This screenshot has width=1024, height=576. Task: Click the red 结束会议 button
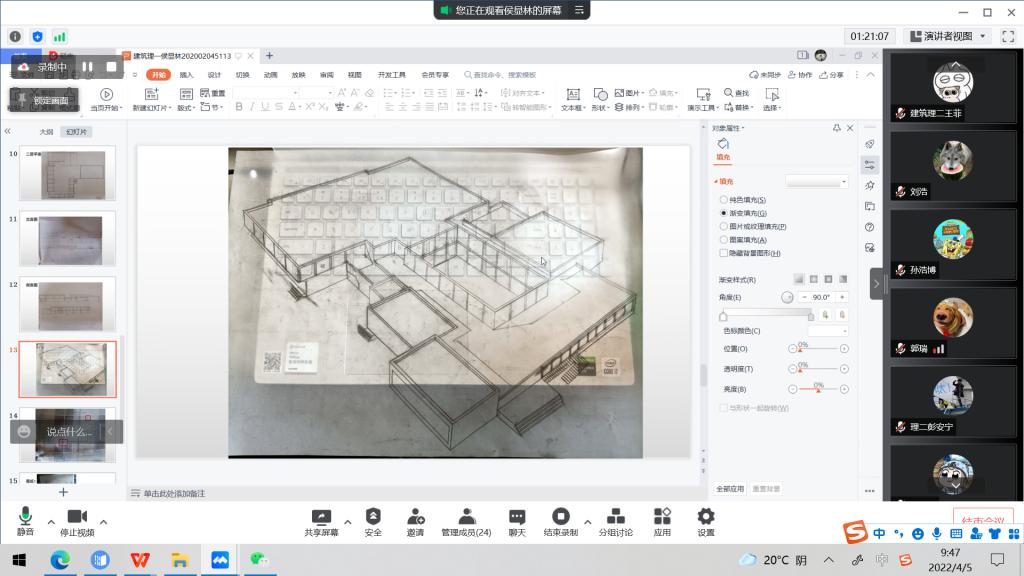point(983,521)
